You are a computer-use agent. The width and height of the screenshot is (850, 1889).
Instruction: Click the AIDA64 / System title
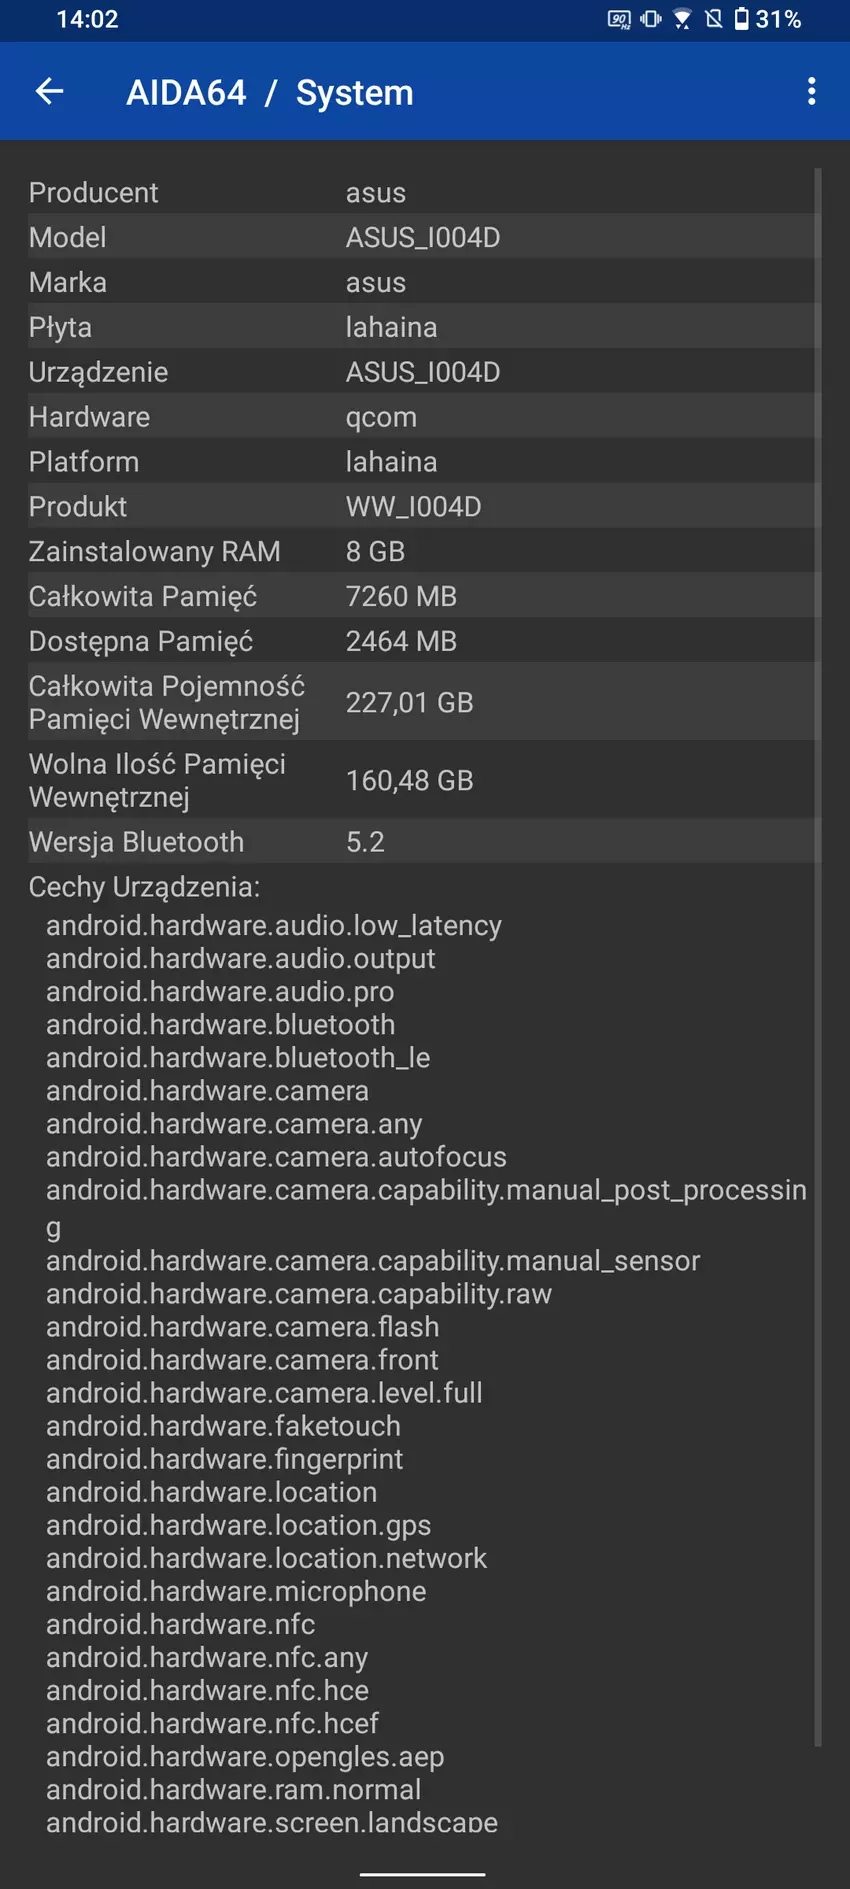(269, 93)
